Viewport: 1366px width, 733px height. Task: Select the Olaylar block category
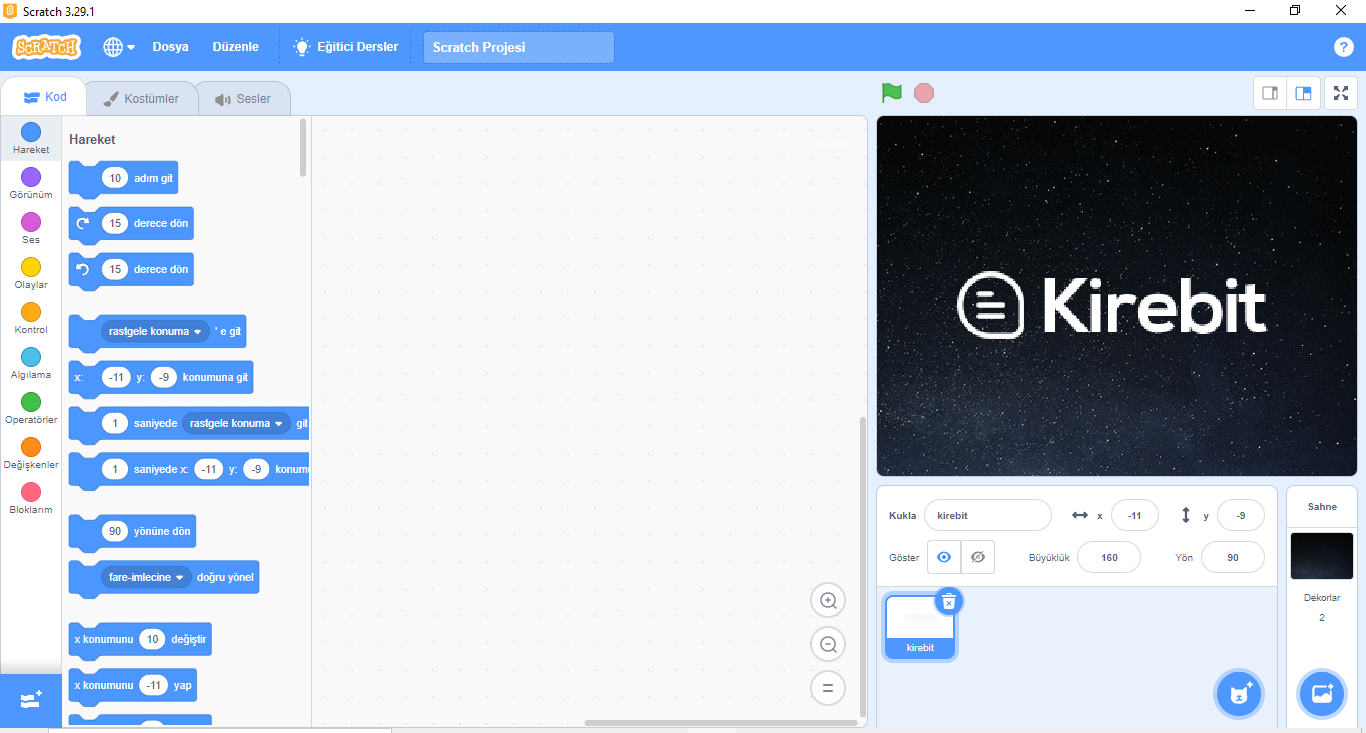pyautogui.click(x=31, y=274)
